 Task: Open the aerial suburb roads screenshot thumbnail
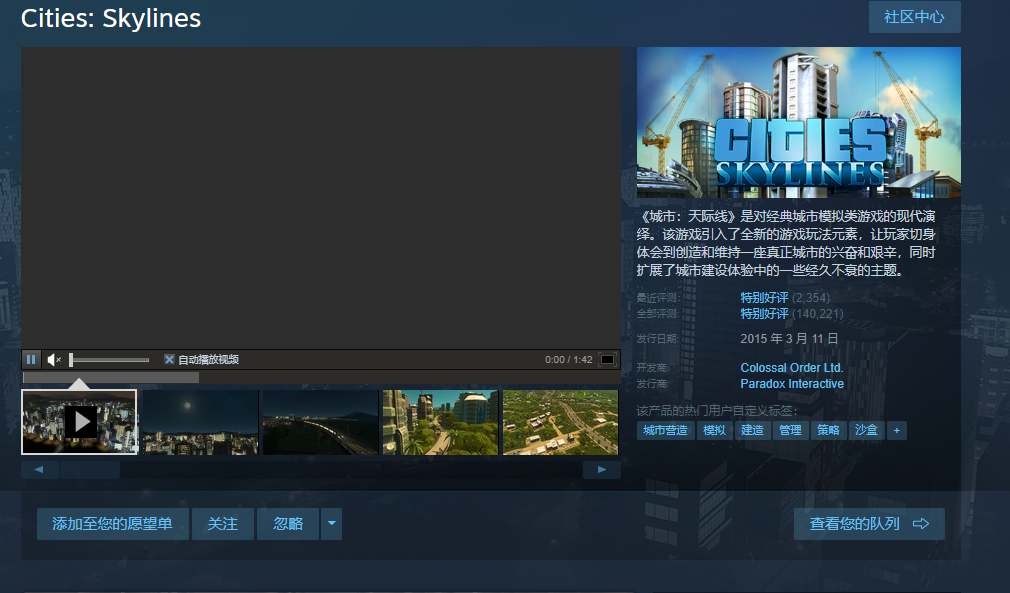click(560, 422)
